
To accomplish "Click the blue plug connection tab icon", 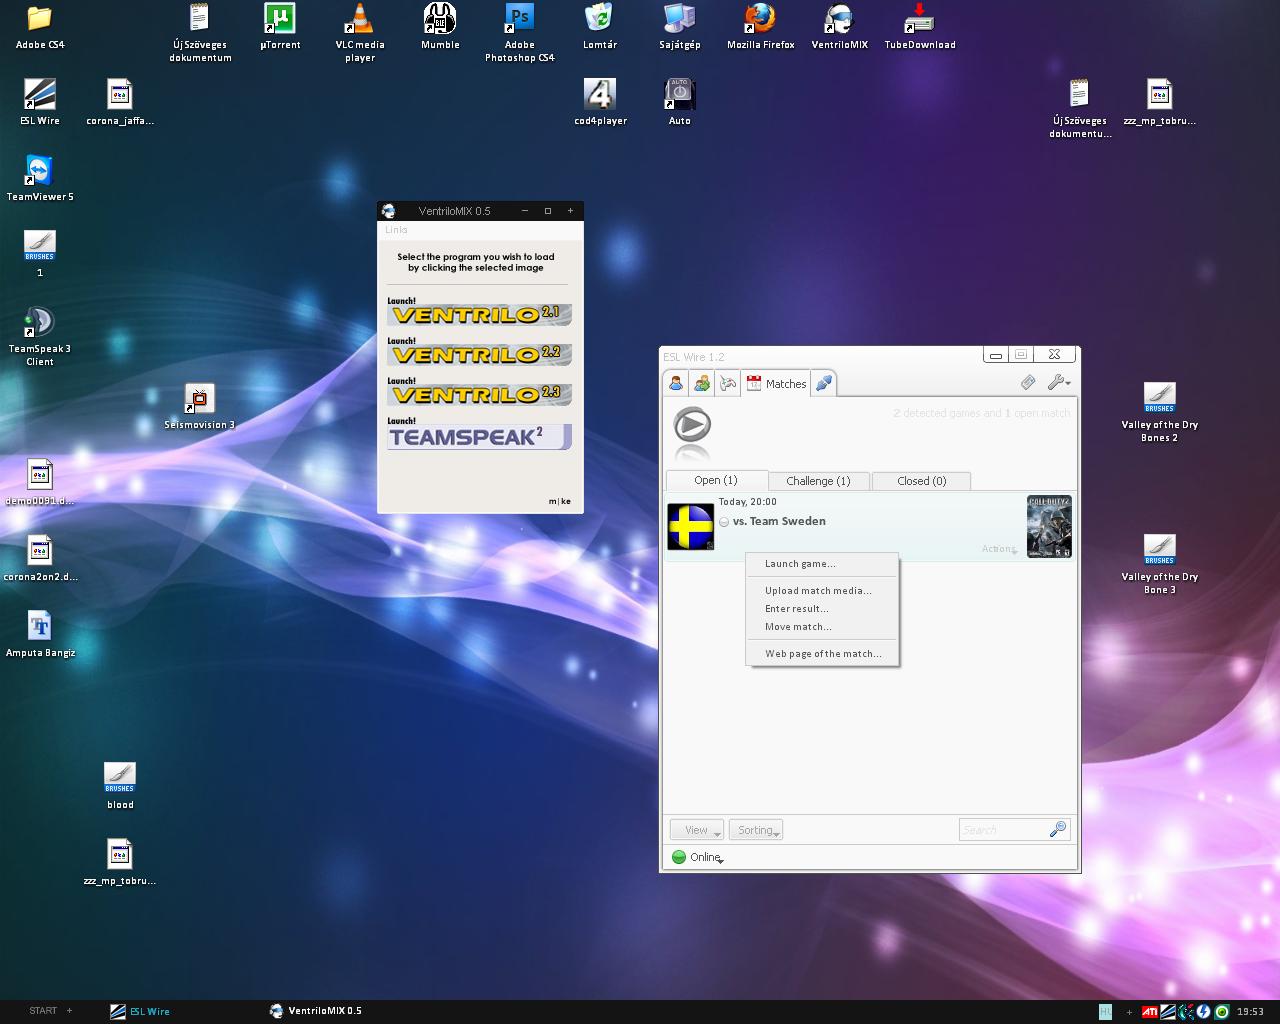I will (824, 383).
